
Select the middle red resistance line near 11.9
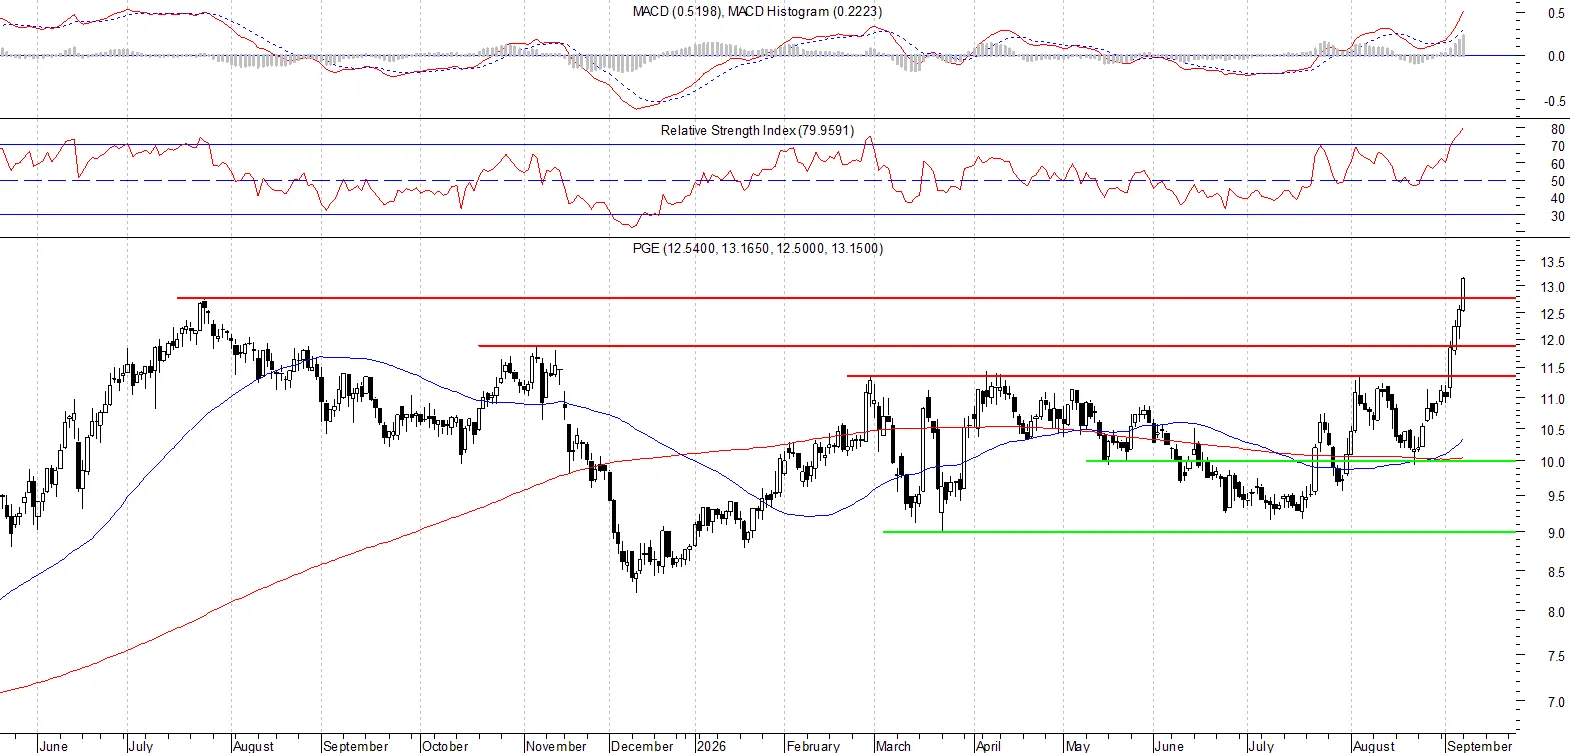pos(996,346)
